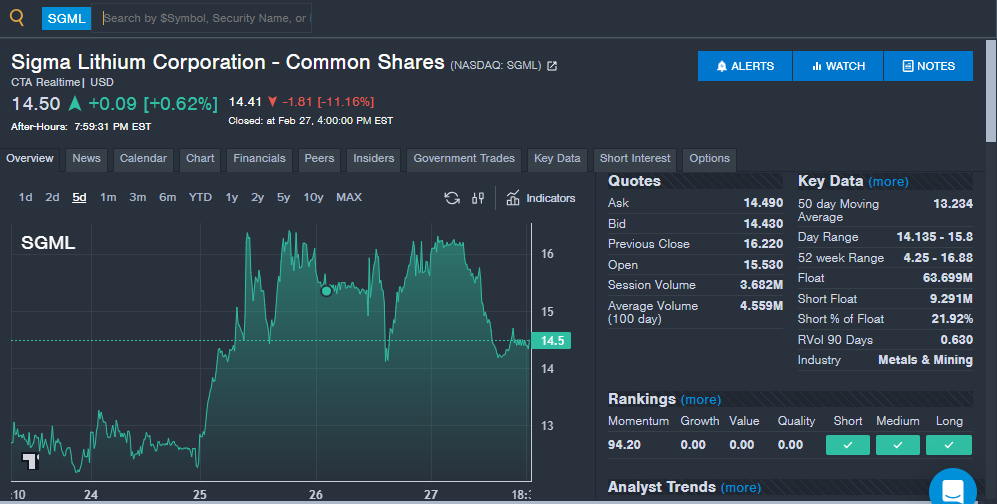Select the YTD chart range
The width and height of the screenshot is (997, 504).
click(x=200, y=198)
